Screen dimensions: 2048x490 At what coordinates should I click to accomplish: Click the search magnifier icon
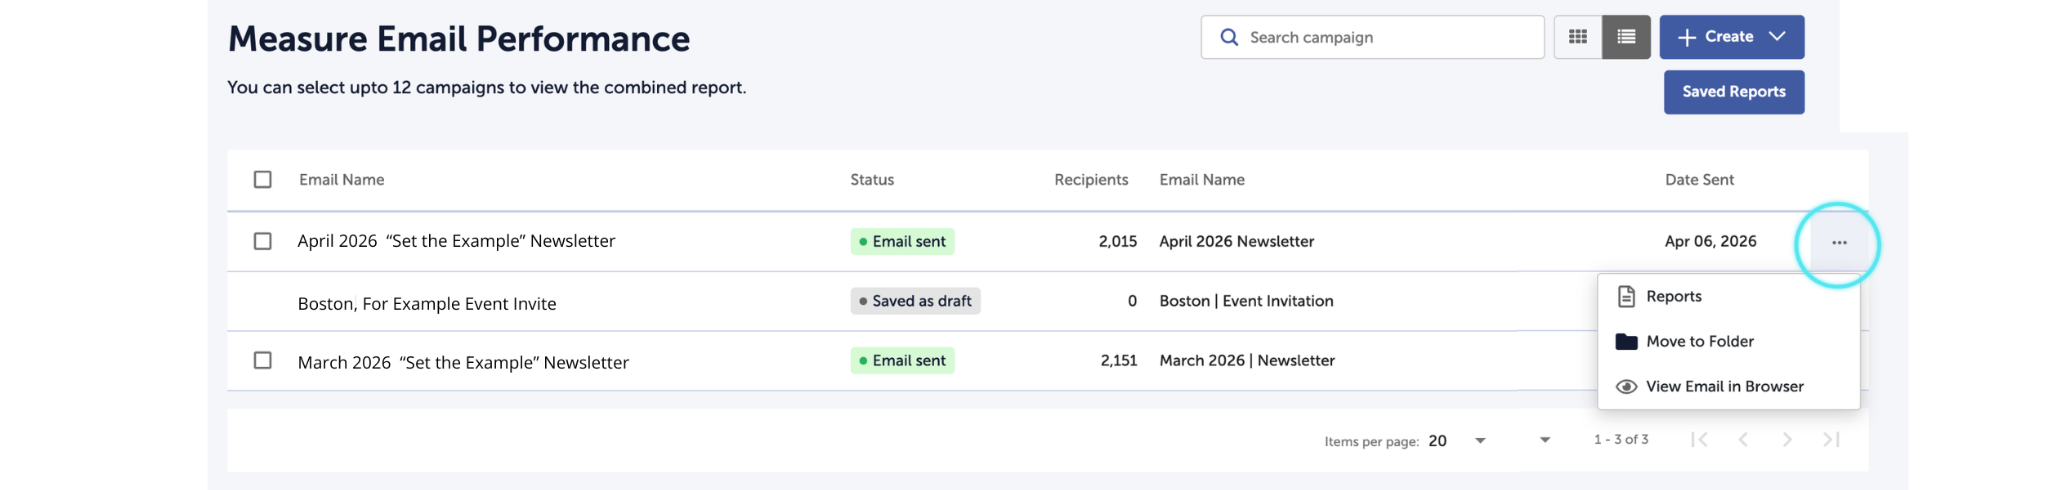1229,37
